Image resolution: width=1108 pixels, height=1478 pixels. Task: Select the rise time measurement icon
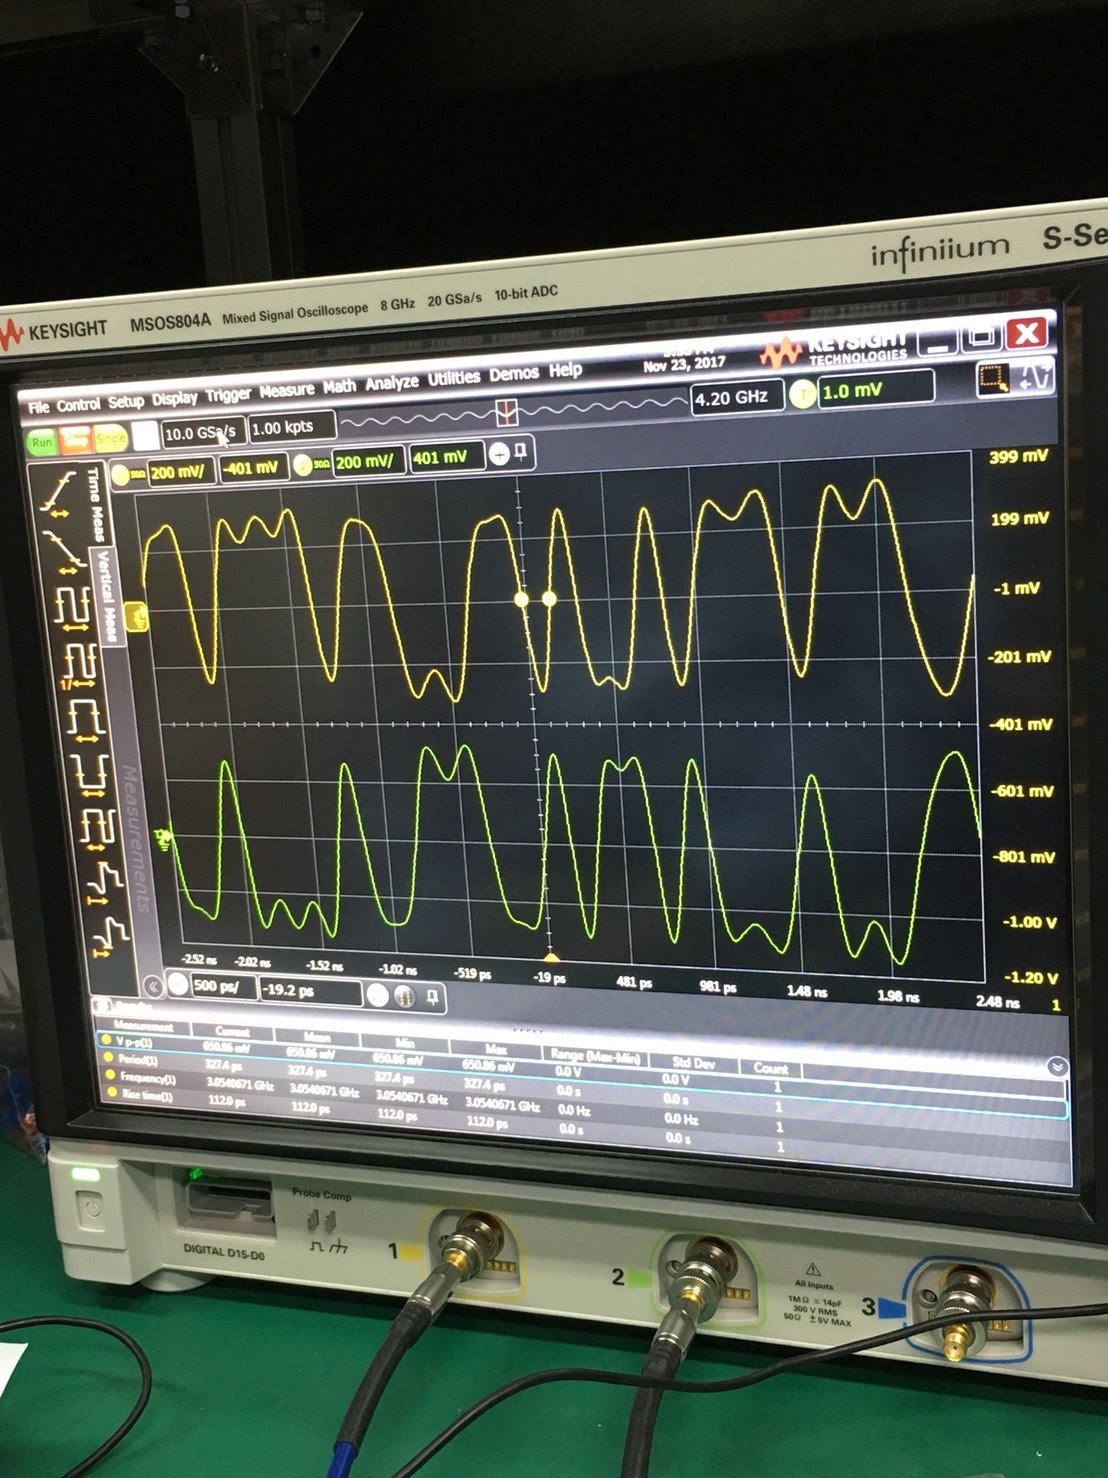tap(57, 495)
